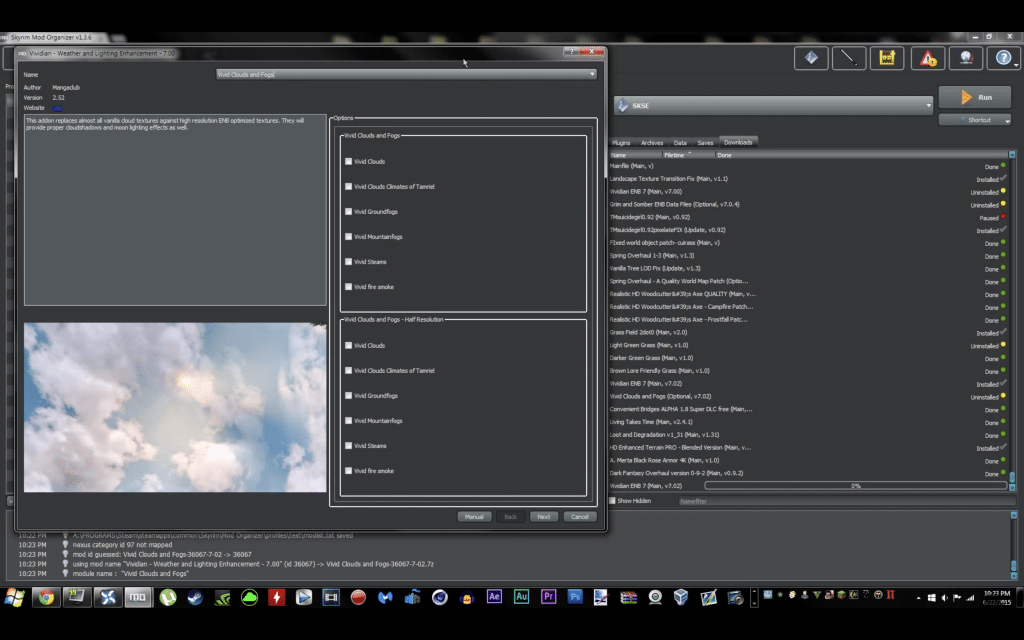Check Vivid Groundfogs in Half Resolution group
1024x640 pixels.
click(x=348, y=396)
